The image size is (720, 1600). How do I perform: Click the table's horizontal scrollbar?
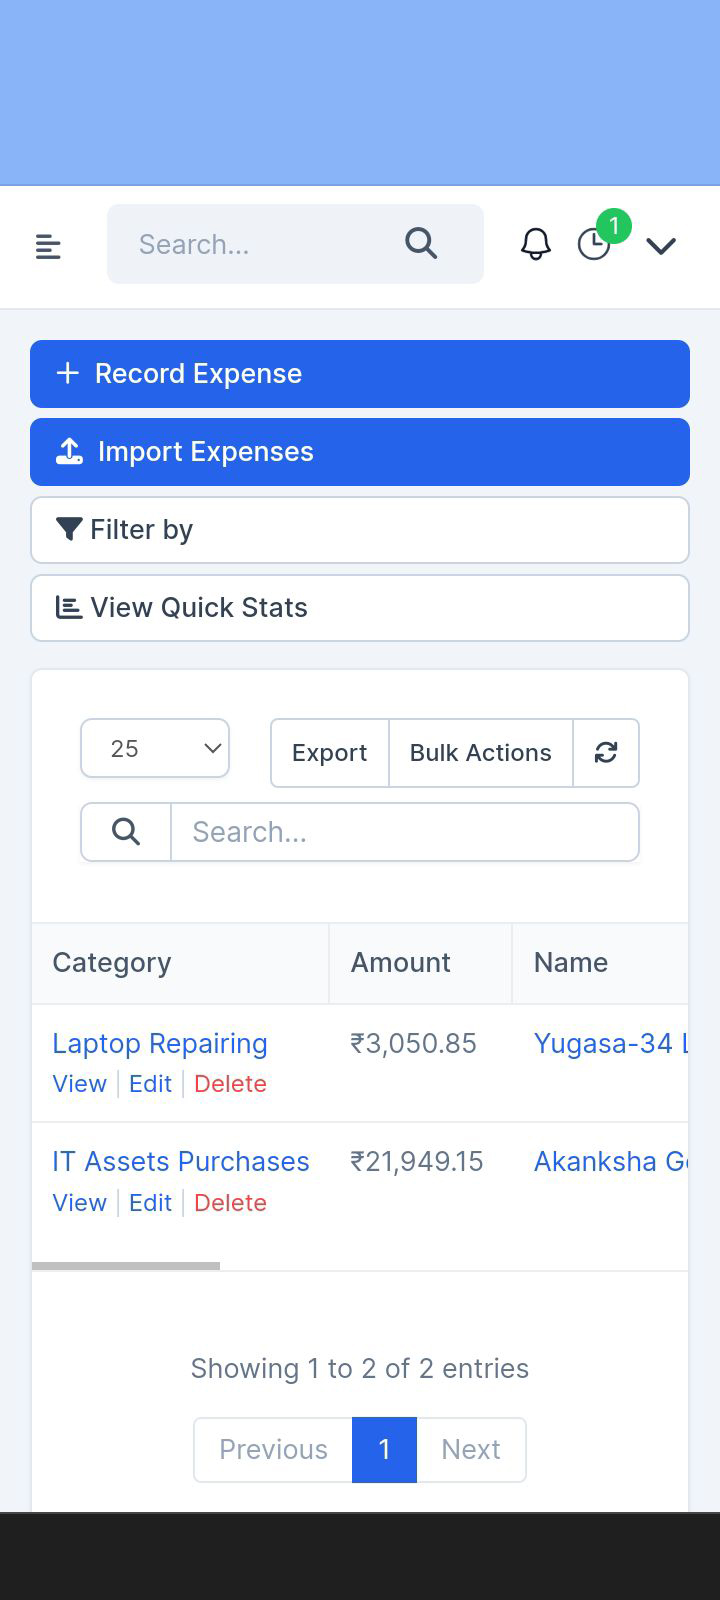126,1266
